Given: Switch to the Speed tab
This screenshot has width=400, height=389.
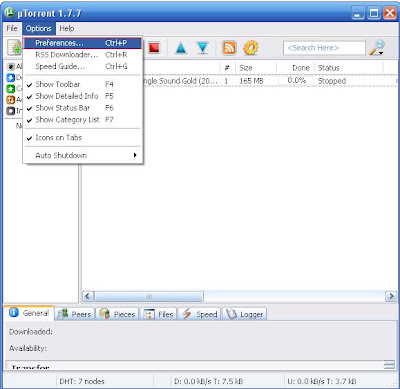Looking at the screenshot, I should point(200,314).
